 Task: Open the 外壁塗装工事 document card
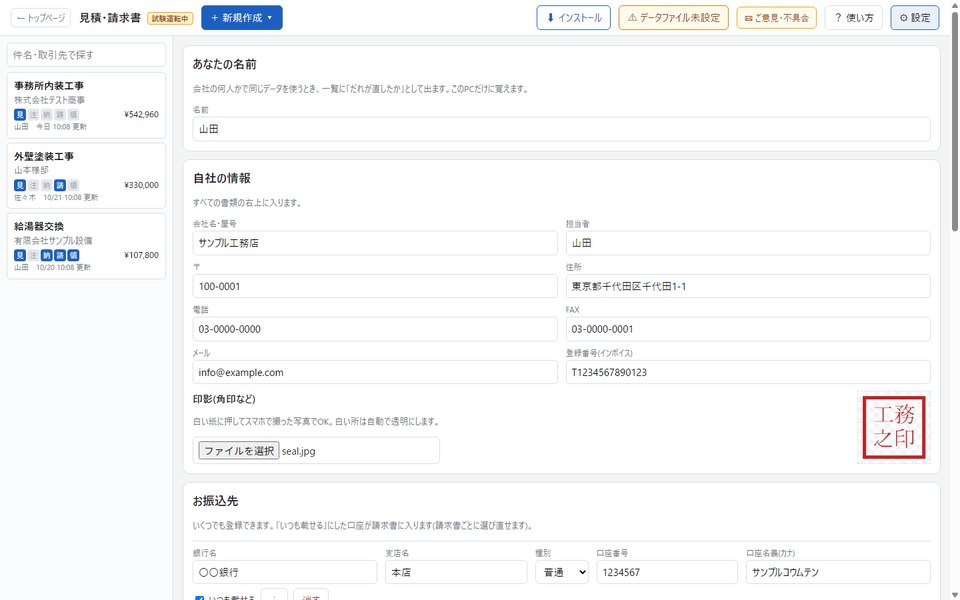pos(86,176)
